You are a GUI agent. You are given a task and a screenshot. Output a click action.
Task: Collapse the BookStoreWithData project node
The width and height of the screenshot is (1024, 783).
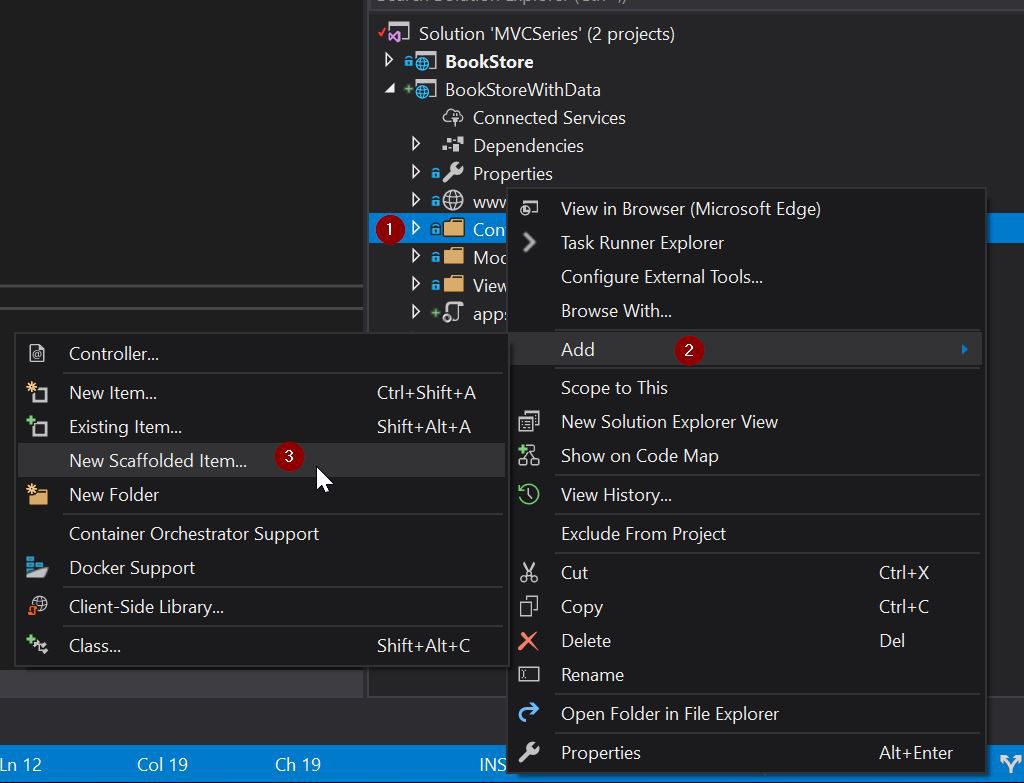pyautogui.click(x=390, y=89)
